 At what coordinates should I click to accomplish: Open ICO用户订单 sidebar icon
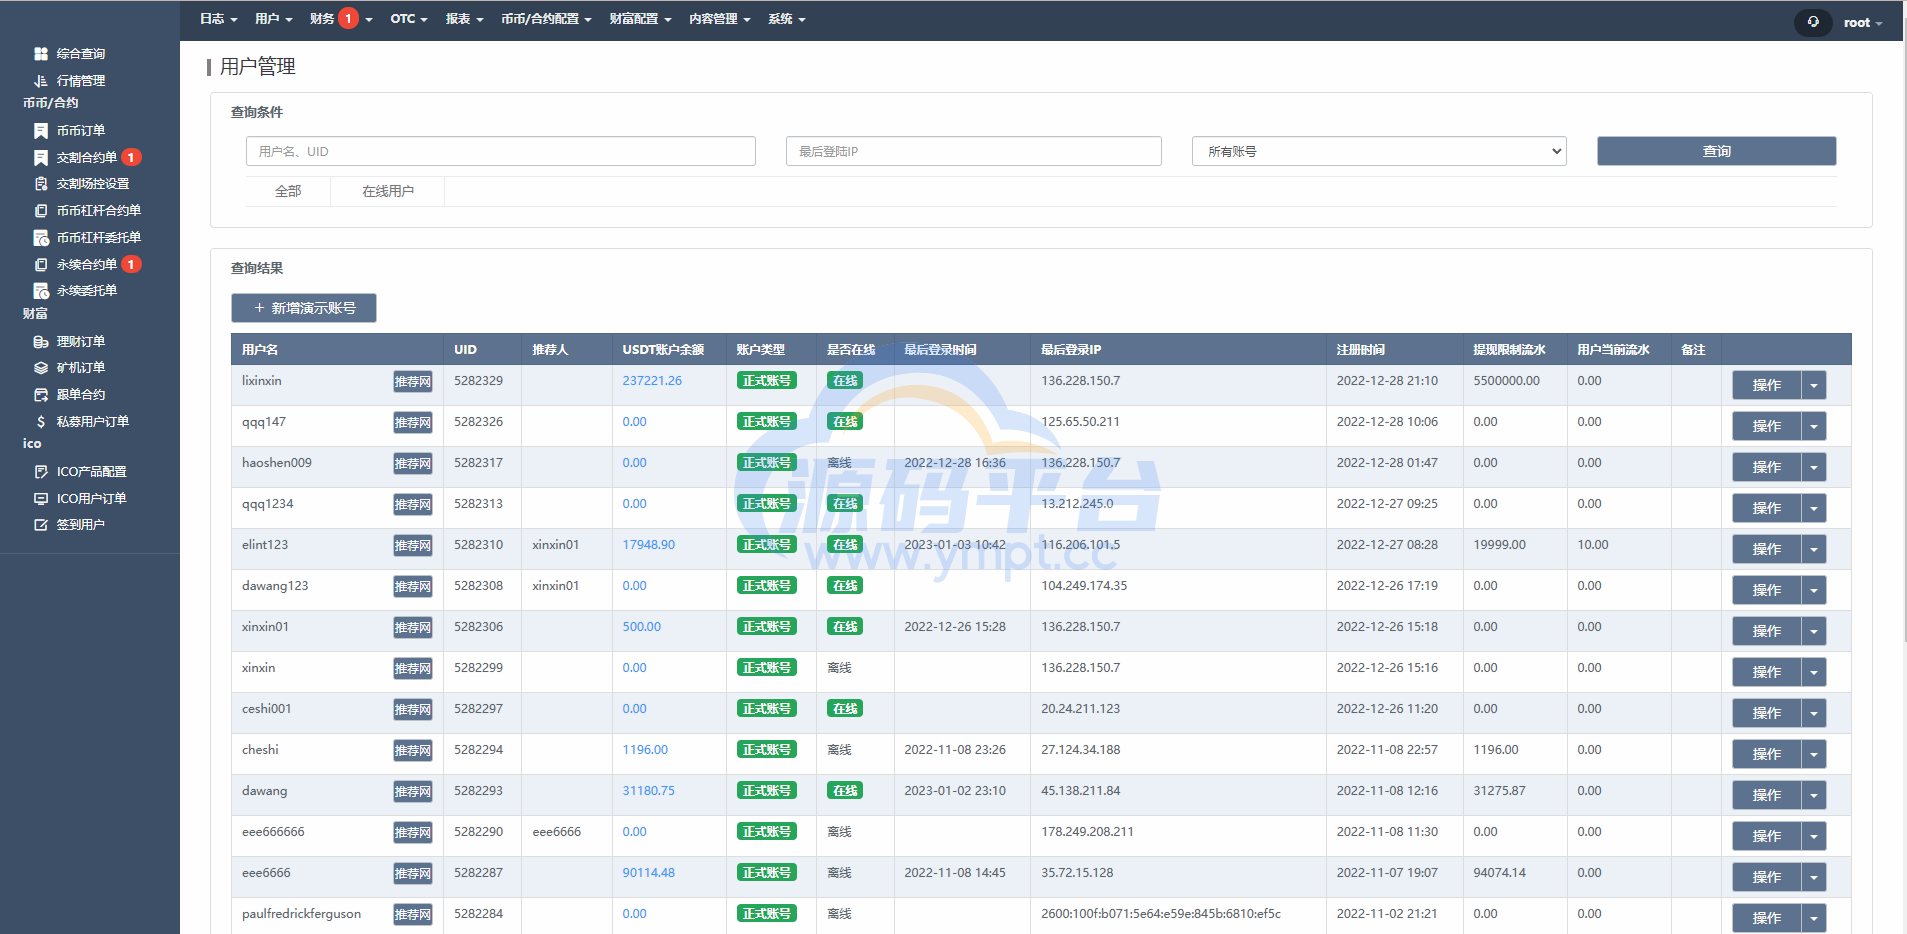point(41,499)
